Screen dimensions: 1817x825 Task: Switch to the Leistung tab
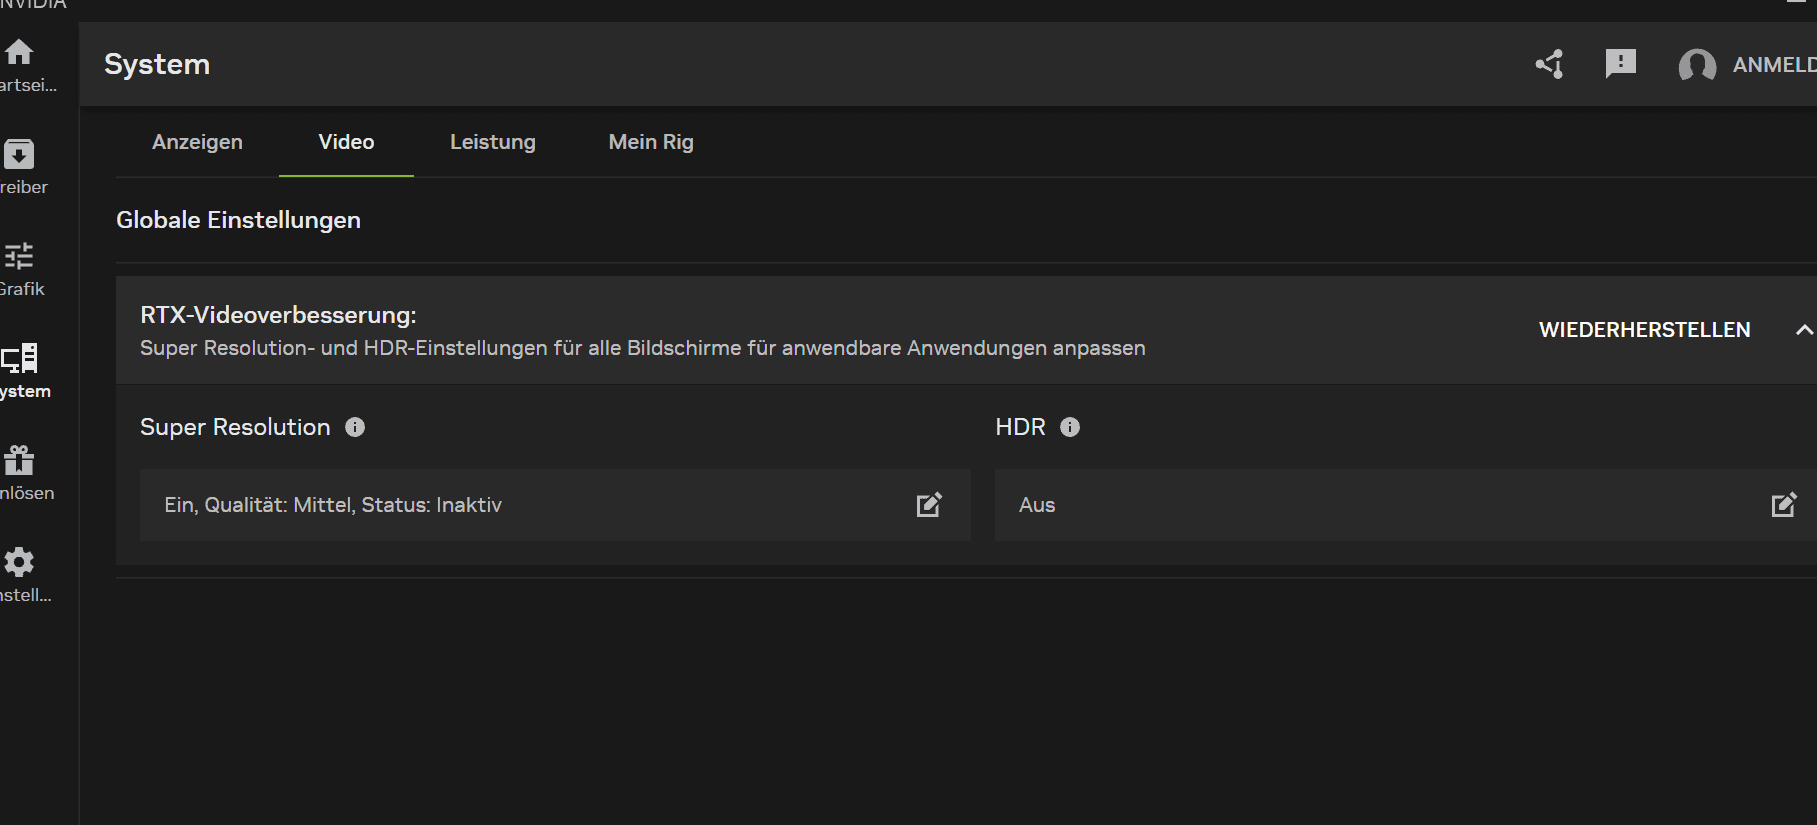492,142
